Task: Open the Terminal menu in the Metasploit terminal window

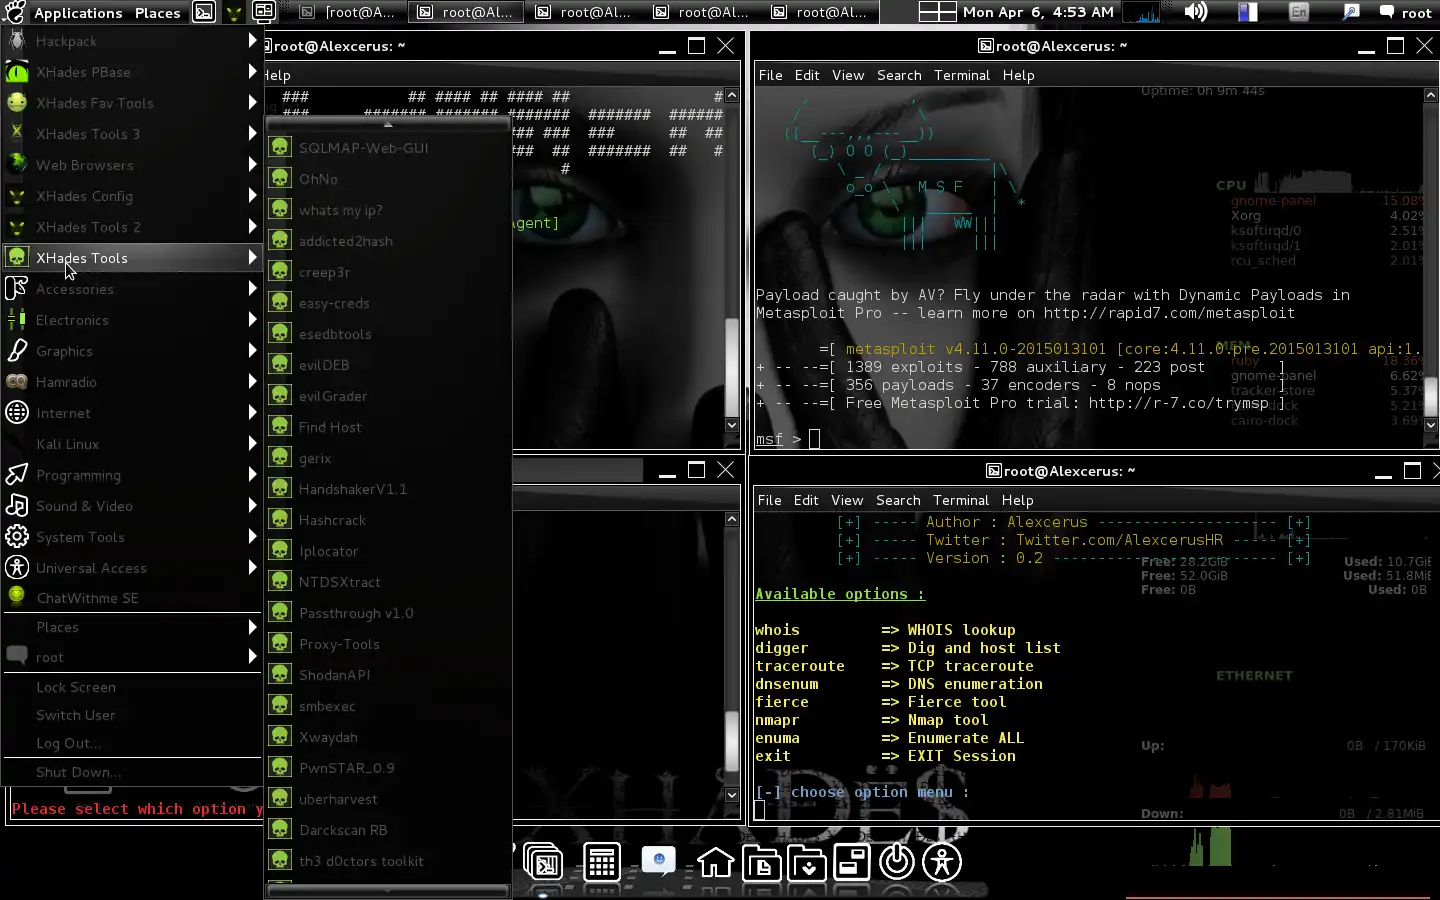Action: tap(962, 75)
